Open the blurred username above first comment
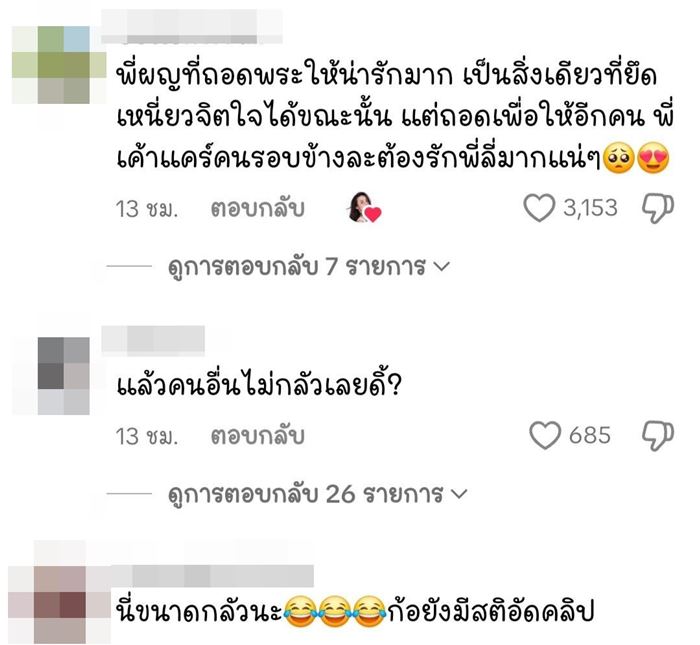 [192, 26]
